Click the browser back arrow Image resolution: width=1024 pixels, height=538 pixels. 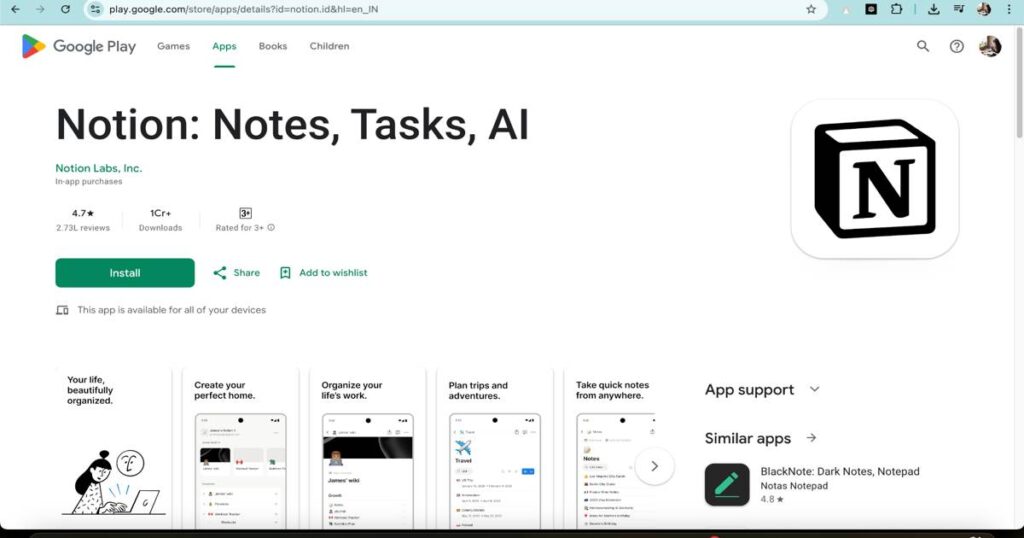(16, 9)
